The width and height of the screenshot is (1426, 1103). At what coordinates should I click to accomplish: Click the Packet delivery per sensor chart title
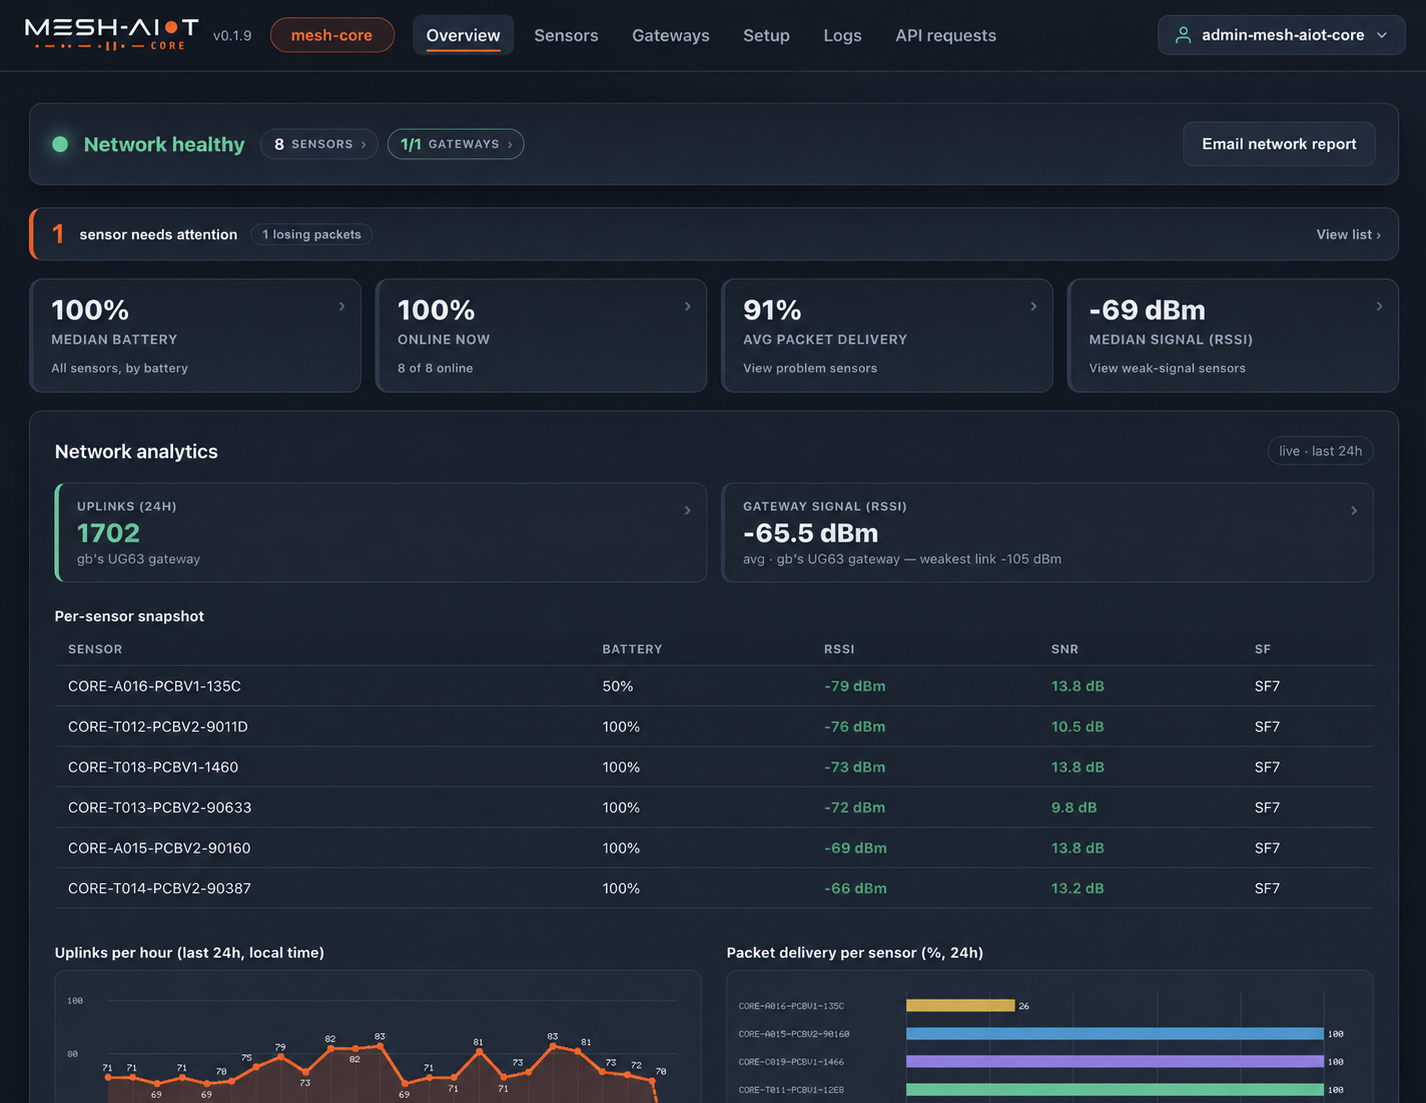[855, 953]
